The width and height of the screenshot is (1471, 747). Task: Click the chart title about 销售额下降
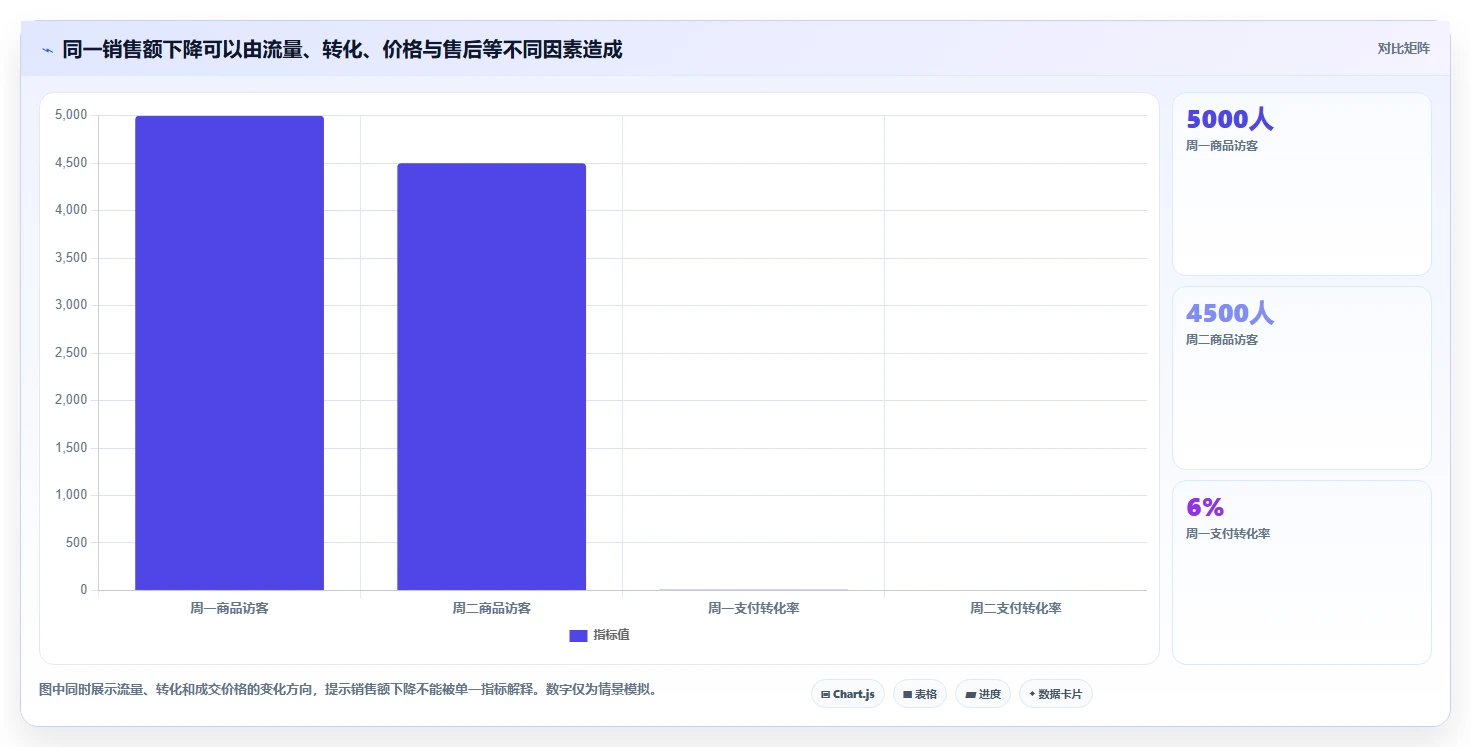[342, 49]
